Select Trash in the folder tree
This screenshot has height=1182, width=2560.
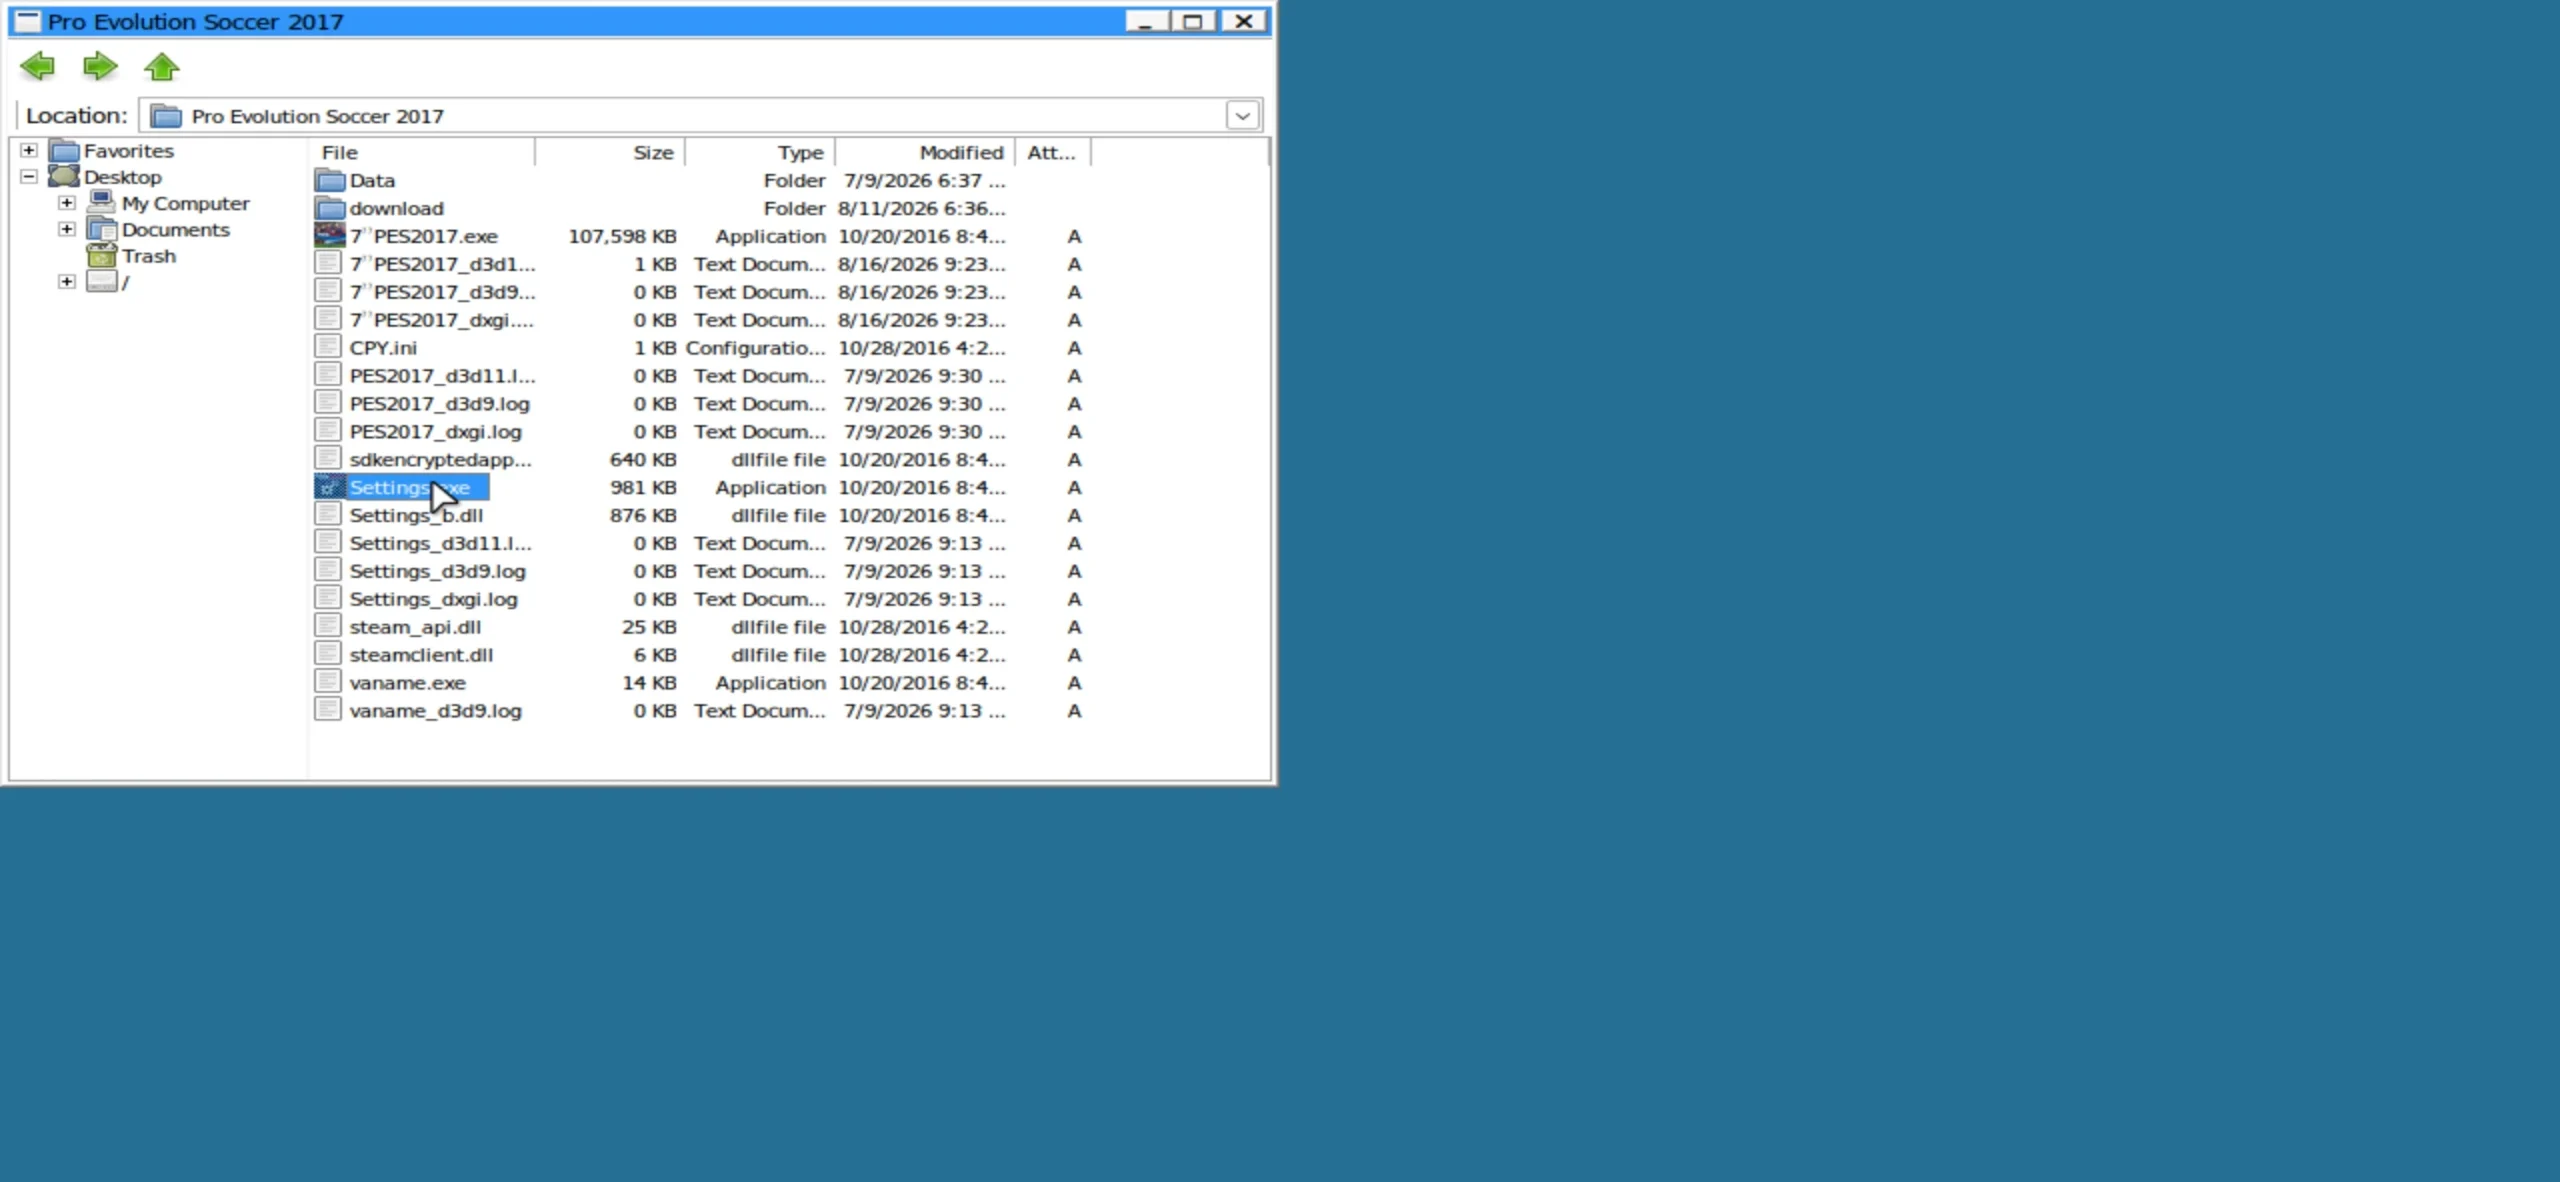click(x=149, y=256)
